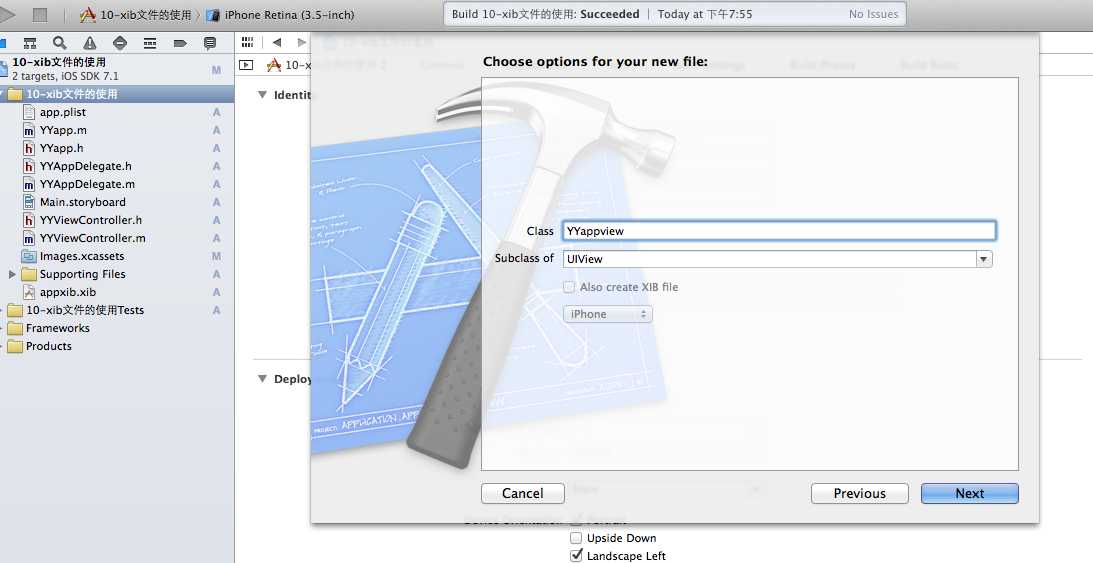Open the Debug navigator icon
The image size is (1093, 563).
point(150,43)
